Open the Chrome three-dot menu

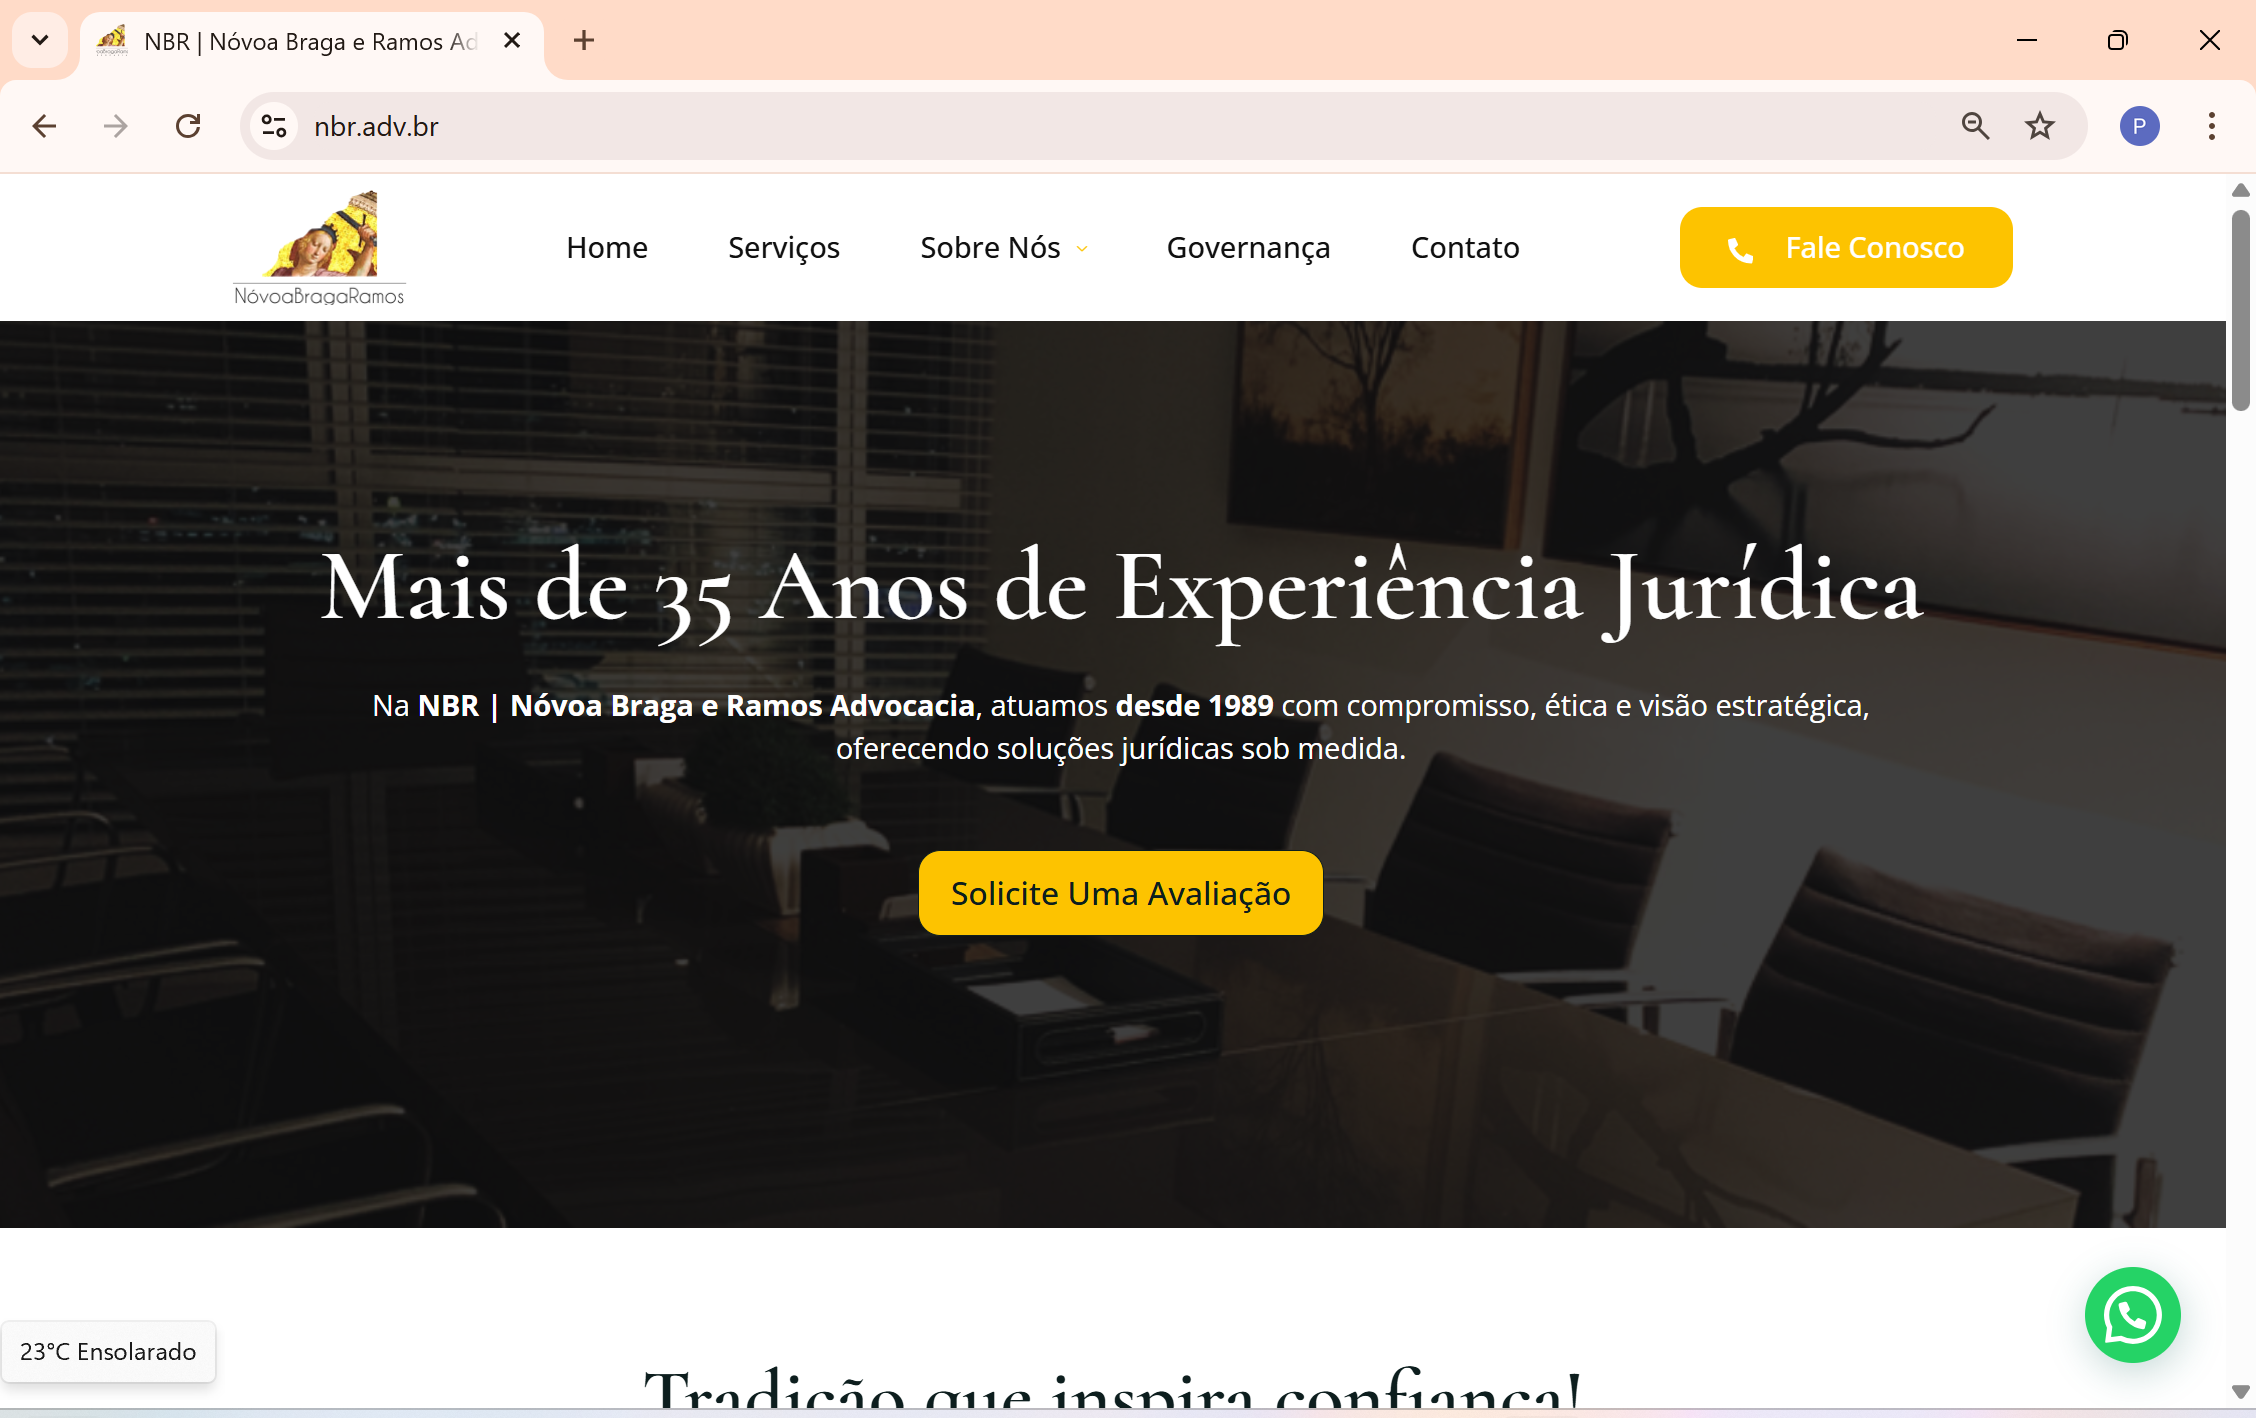(2210, 126)
